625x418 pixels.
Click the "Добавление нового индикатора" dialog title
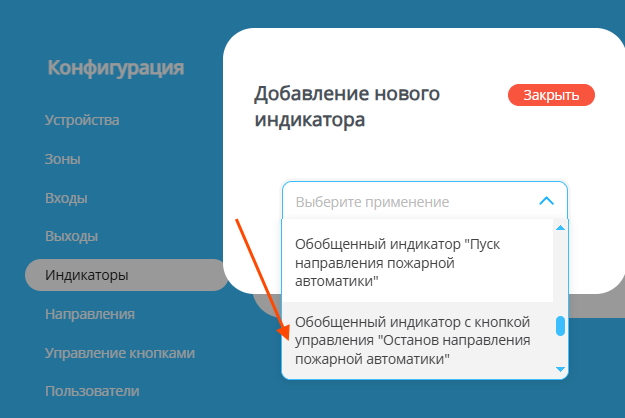(347, 107)
